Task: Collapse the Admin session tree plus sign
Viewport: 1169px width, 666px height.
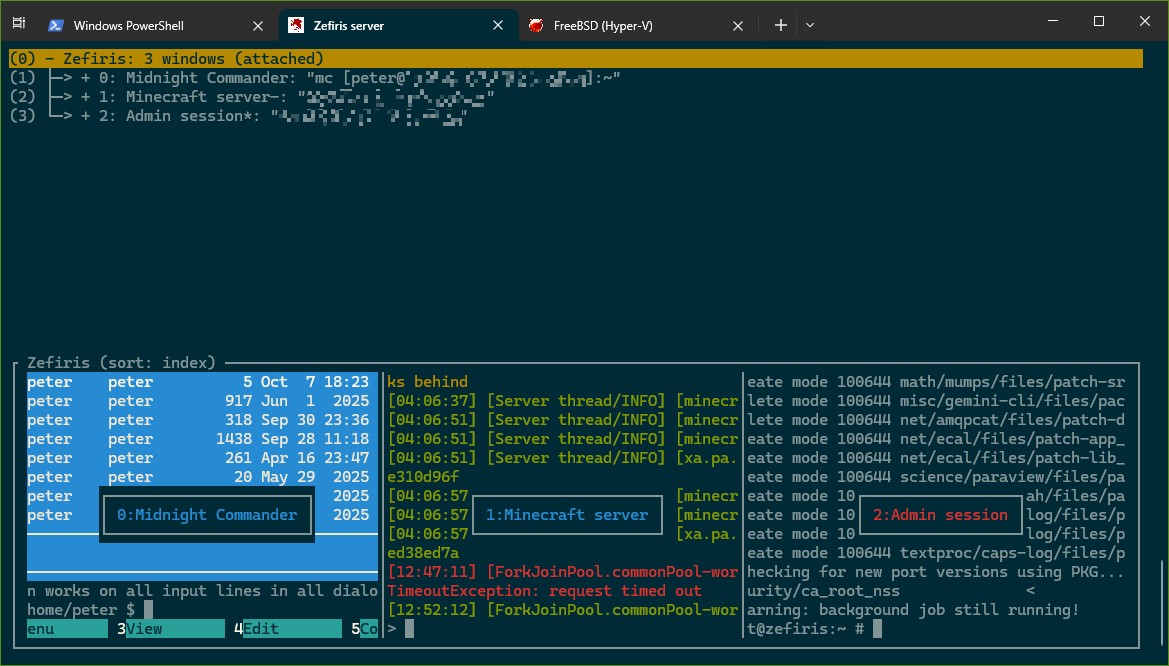Action: pos(86,116)
